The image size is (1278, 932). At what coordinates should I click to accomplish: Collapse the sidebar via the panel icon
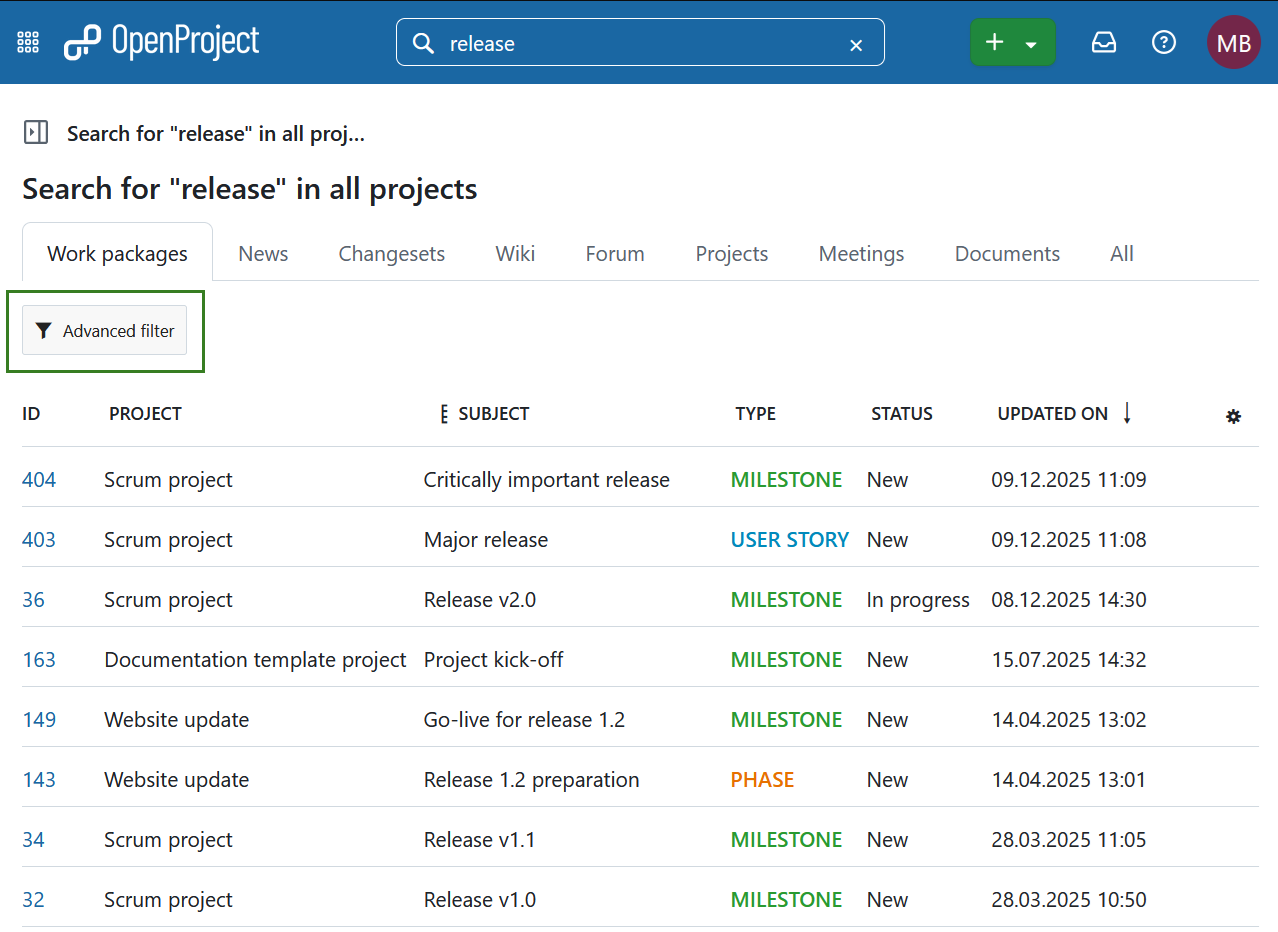[36, 131]
